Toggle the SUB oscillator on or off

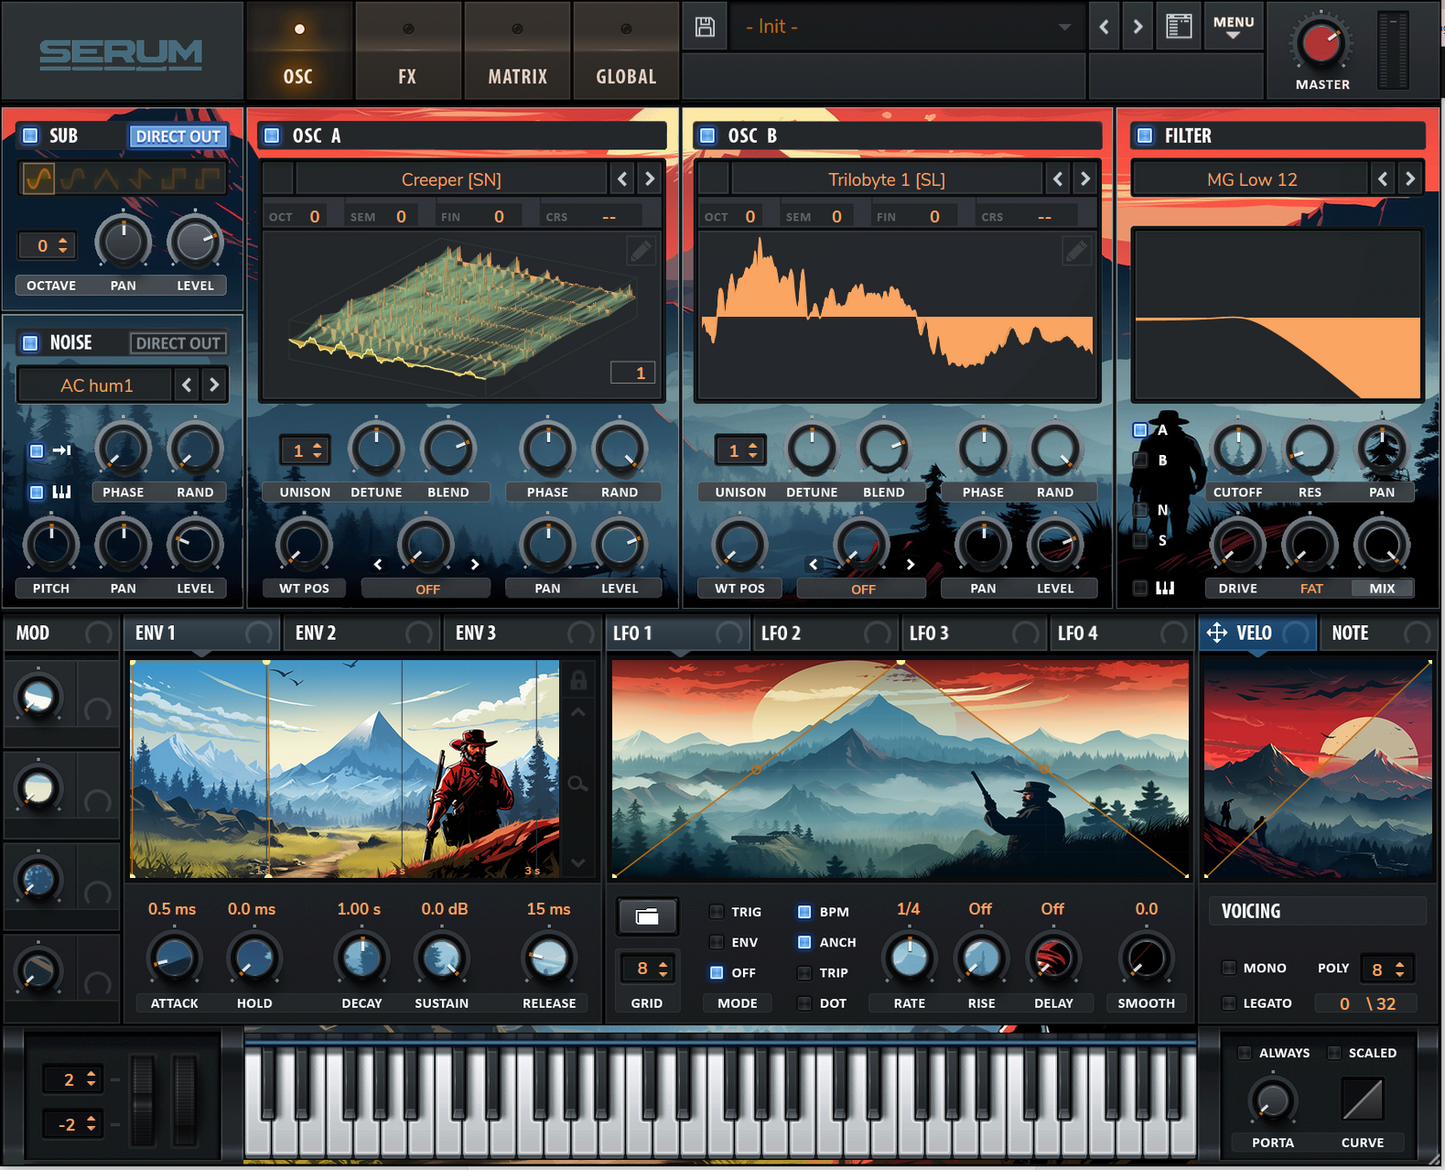[30, 135]
